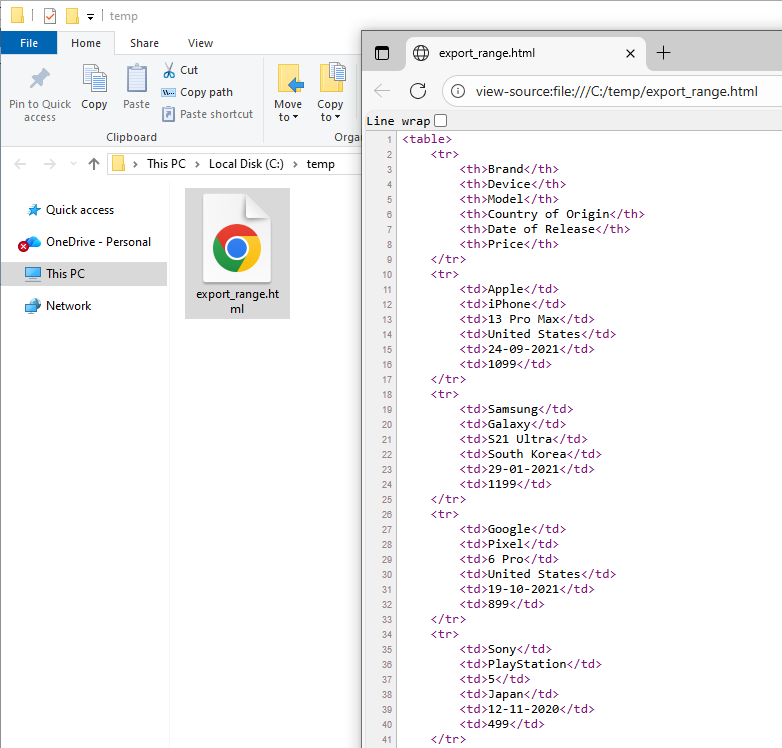Click folder icon in Explorer title bar
Image resolution: width=782 pixels, height=748 pixels.
click(x=17, y=15)
